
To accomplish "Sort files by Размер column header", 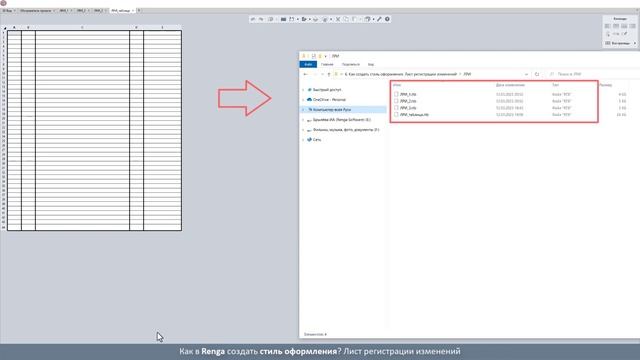I will [606, 85].
